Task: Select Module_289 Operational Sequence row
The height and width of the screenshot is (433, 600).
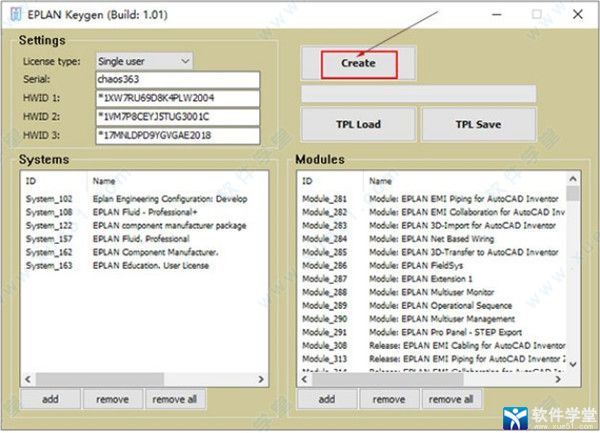Action: (432, 306)
